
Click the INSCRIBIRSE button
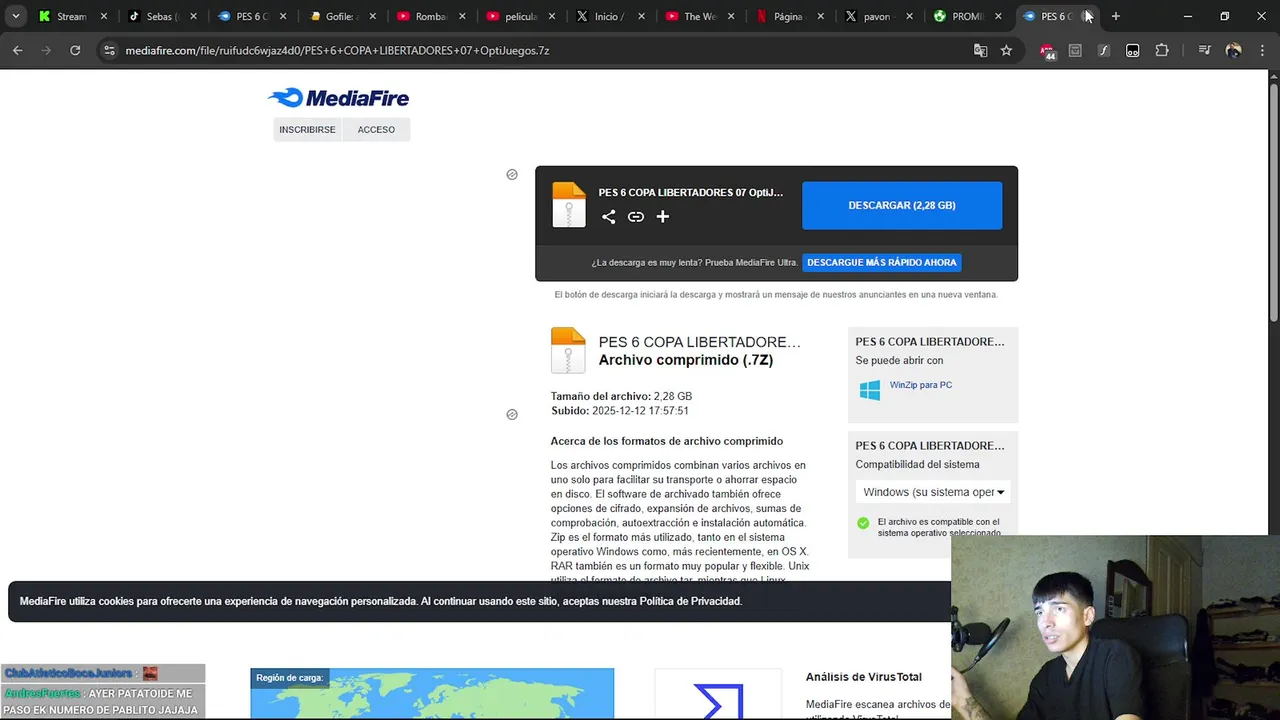pos(307,129)
